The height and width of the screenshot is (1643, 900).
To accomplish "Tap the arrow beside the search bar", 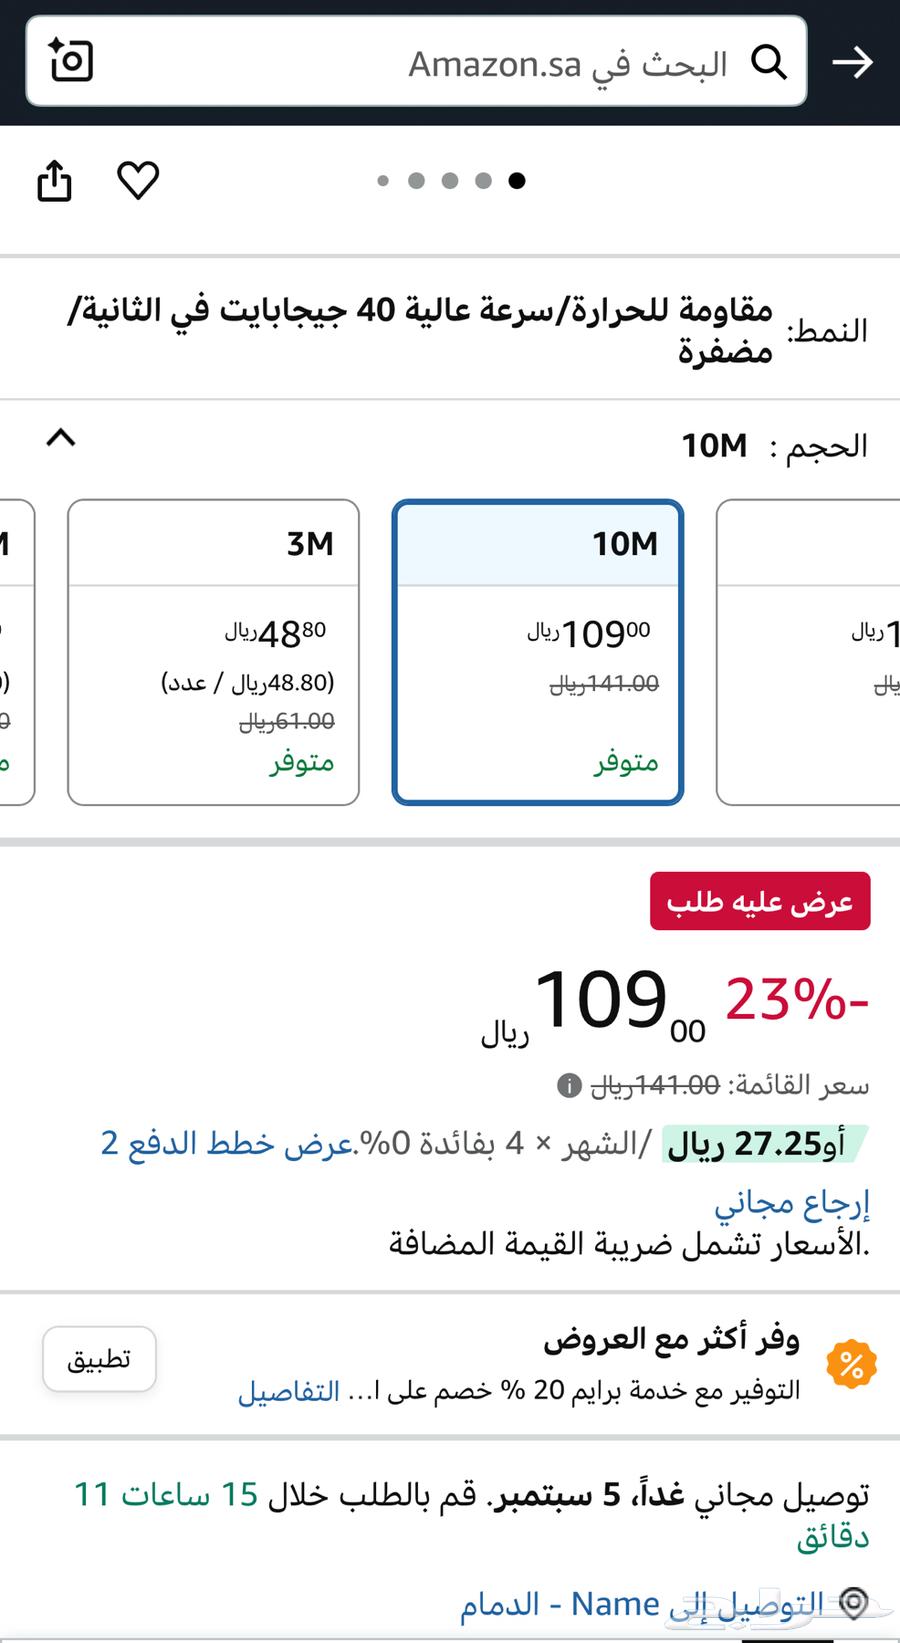I will 853,62.
